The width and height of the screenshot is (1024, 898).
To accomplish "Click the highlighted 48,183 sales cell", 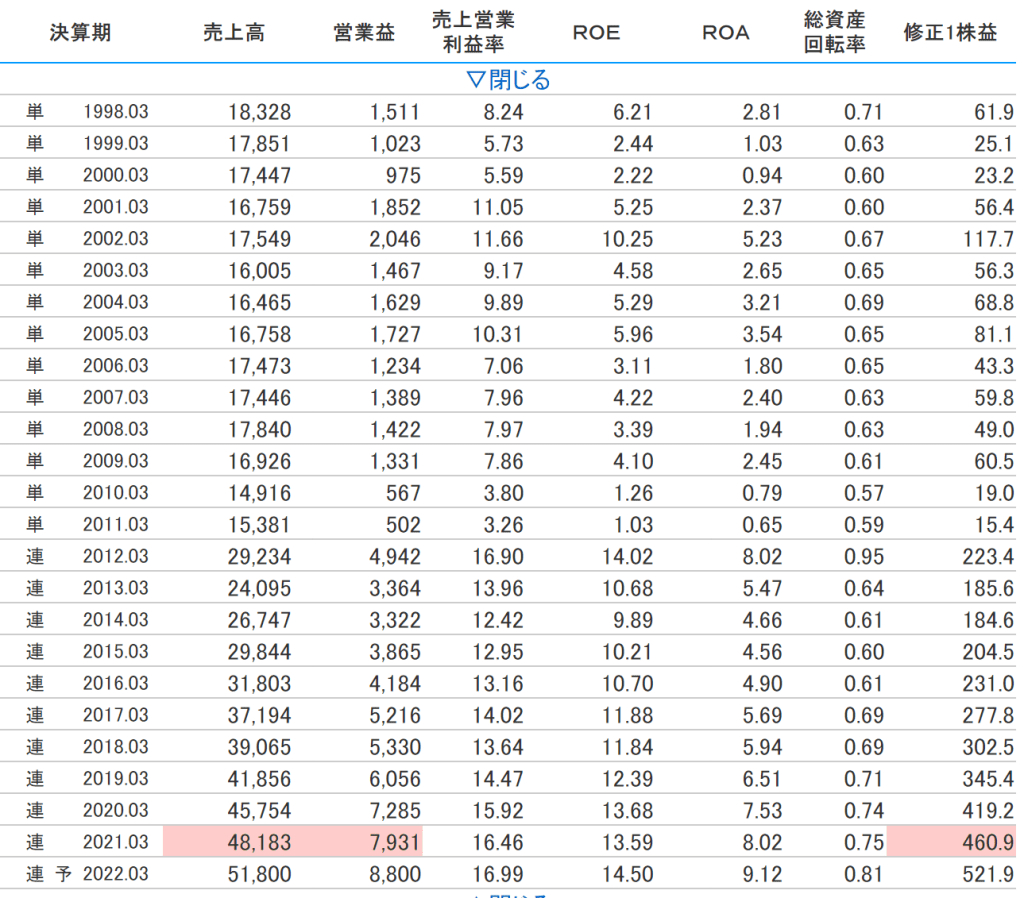I will (258, 842).
